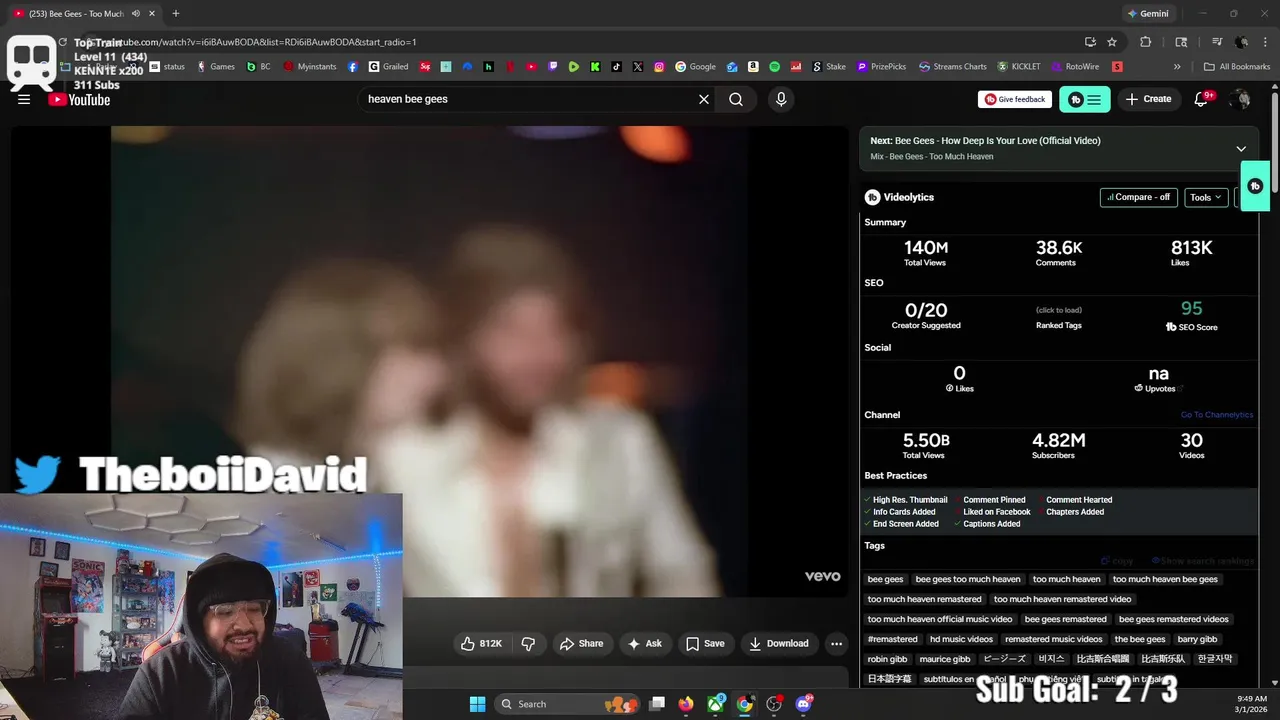The height and width of the screenshot is (720, 1280).
Task: Toggle Videolytics Compare - off
Action: pos(1138,197)
